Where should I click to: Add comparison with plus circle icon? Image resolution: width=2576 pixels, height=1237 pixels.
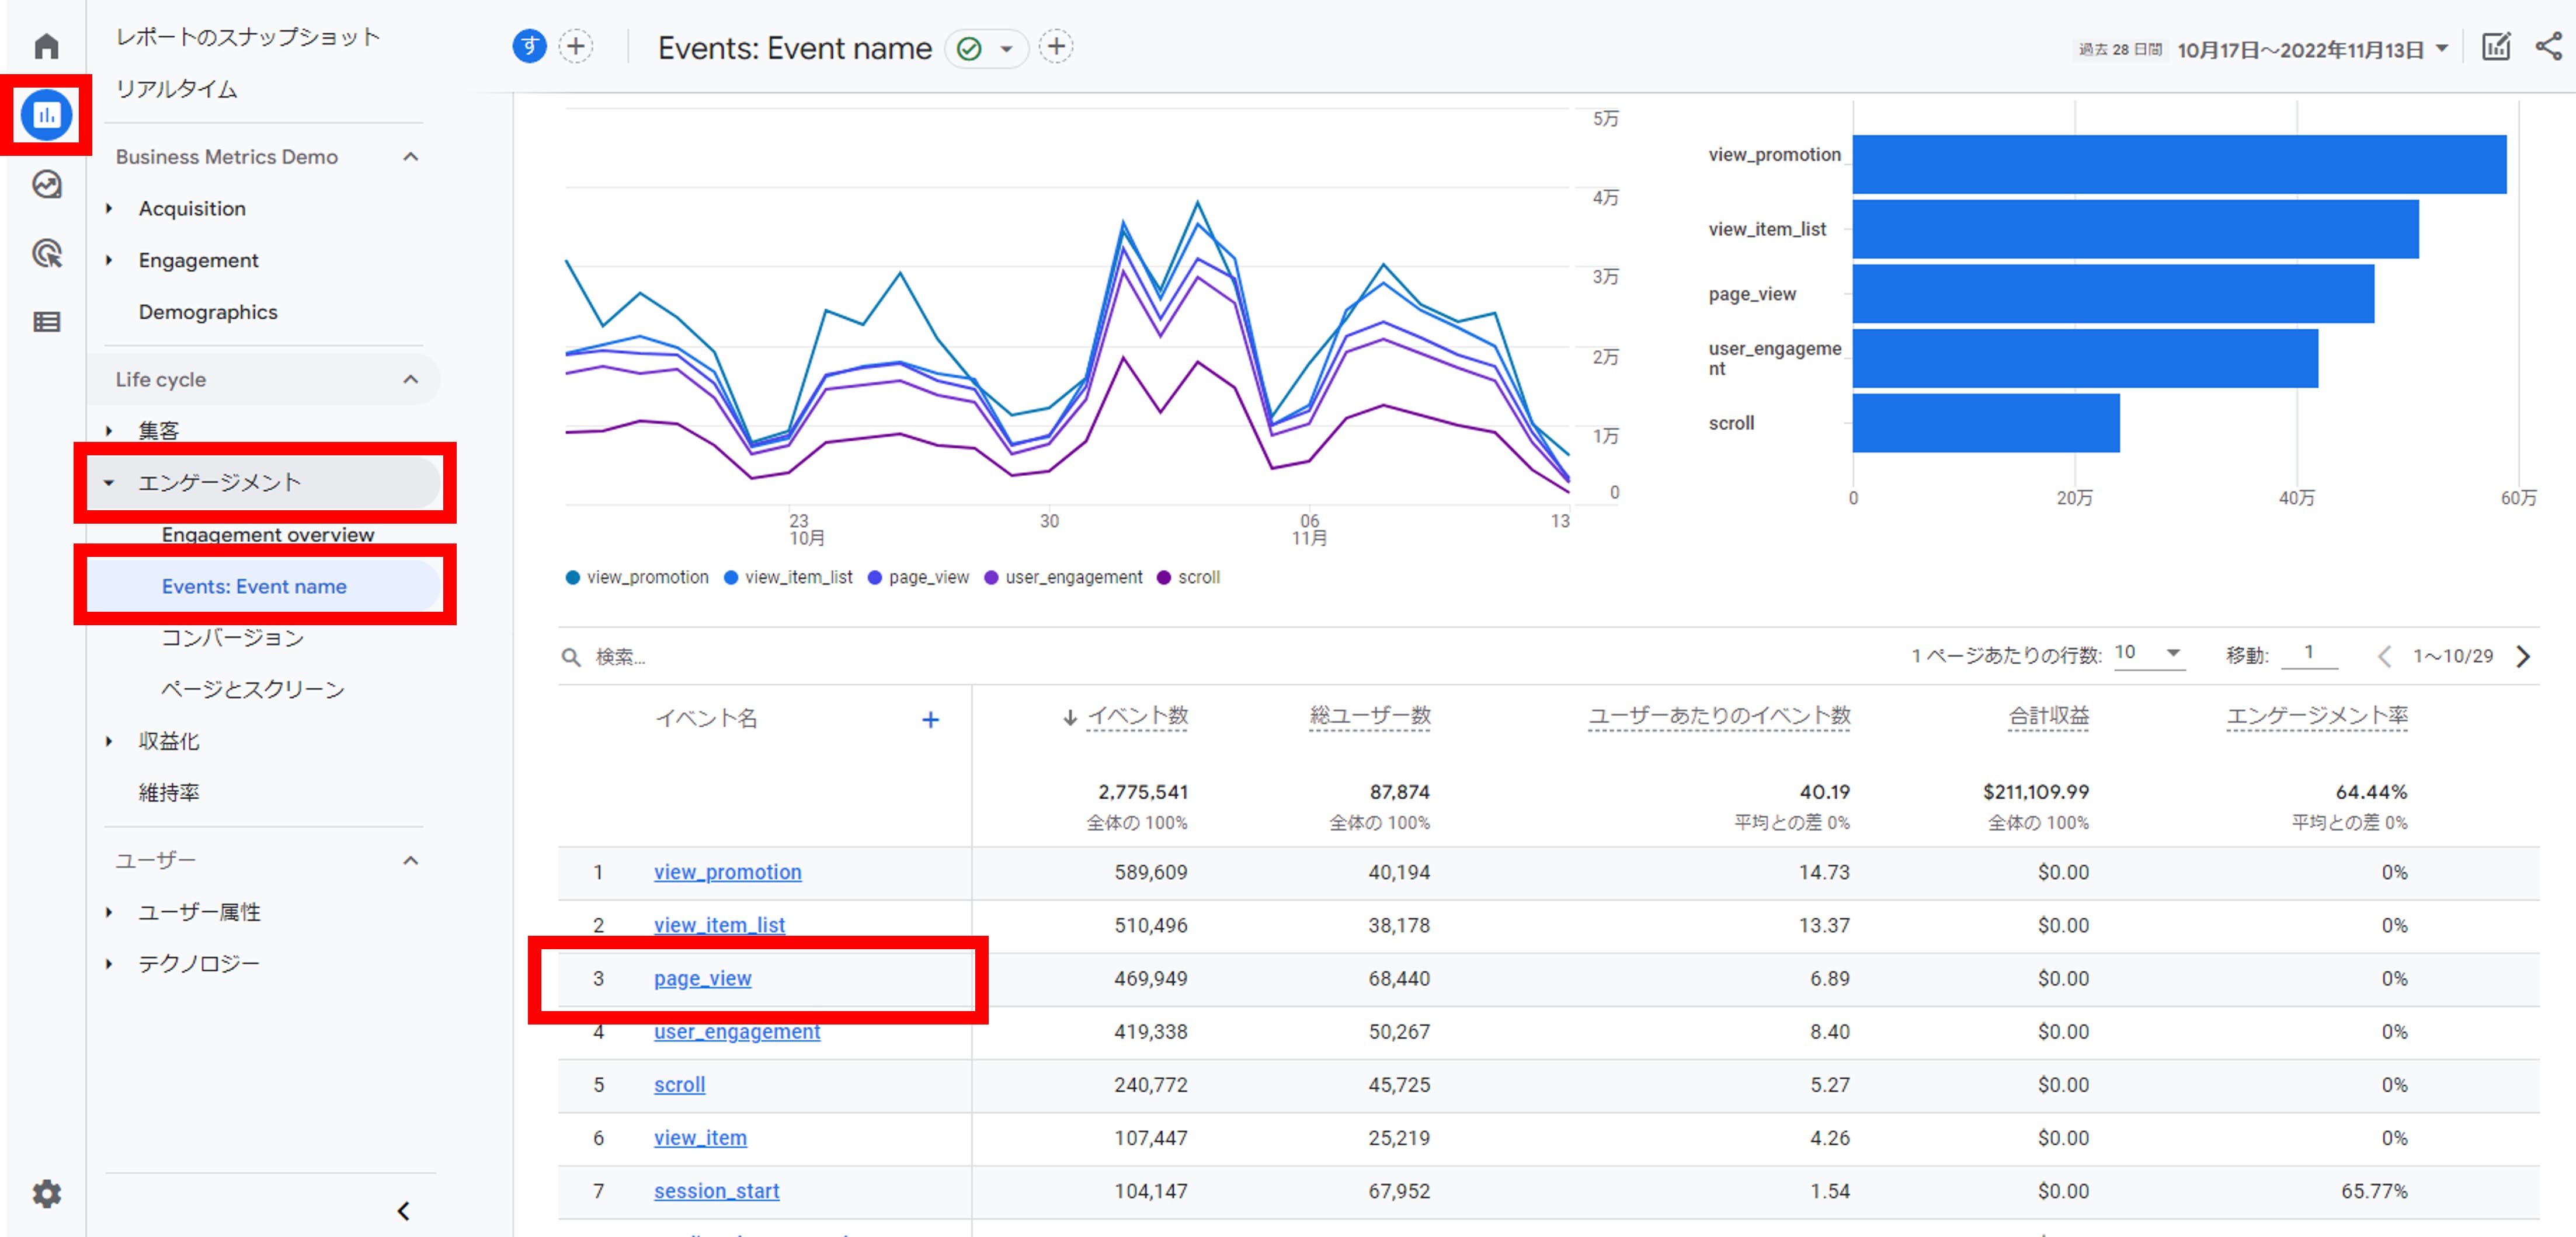click(575, 47)
